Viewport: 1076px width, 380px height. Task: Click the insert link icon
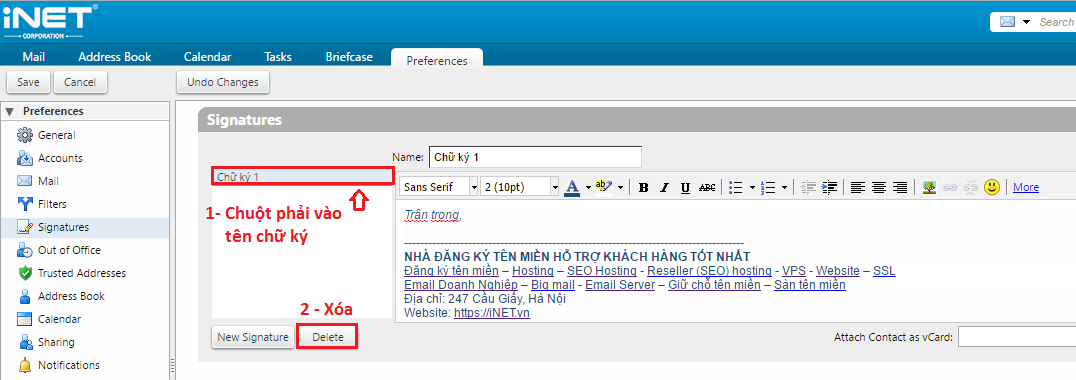(x=950, y=187)
